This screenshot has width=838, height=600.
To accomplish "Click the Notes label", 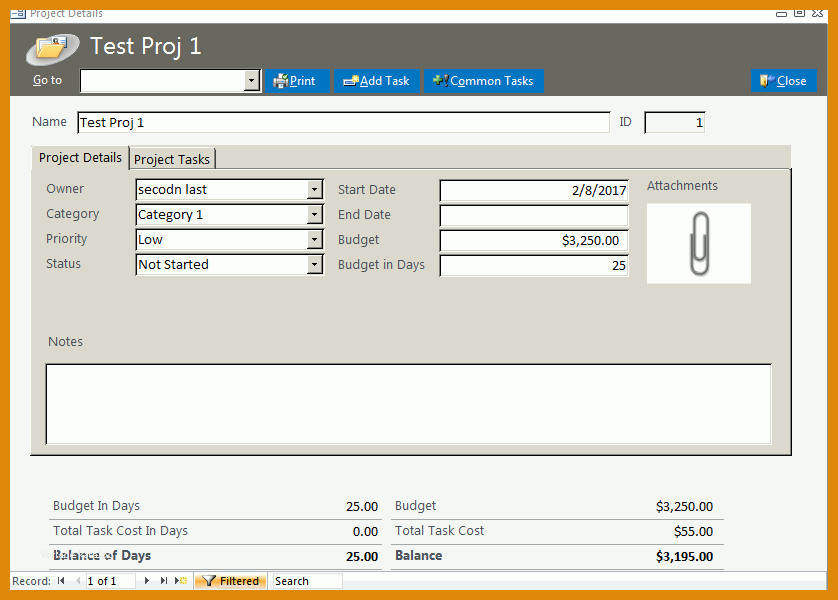I will pyautogui.click(x=65, y=342).
